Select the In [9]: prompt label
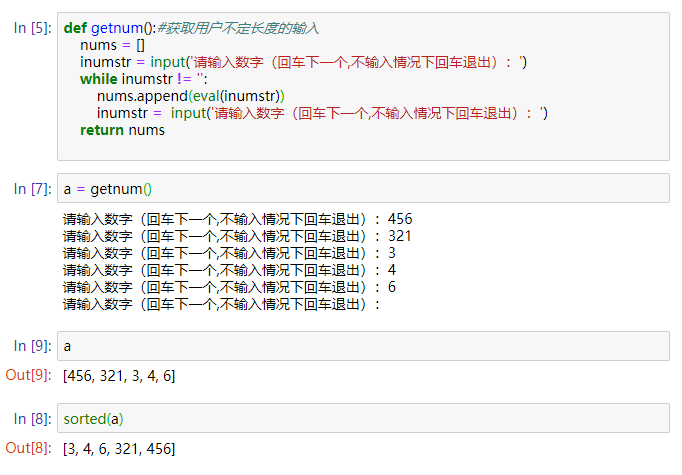682x475 pixels. pyautogui.click(x=33, y=346)
